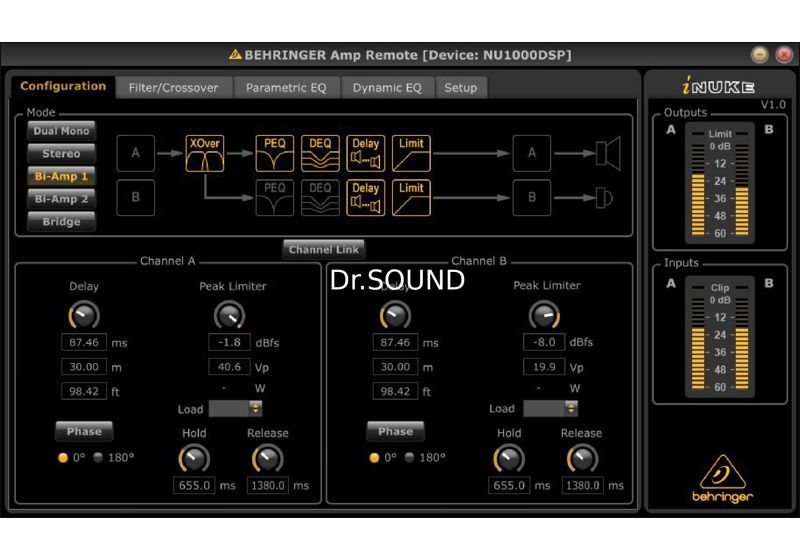800x560 pixels.
Task: Select 180° phase for Channel B
Action: point(410,457)
